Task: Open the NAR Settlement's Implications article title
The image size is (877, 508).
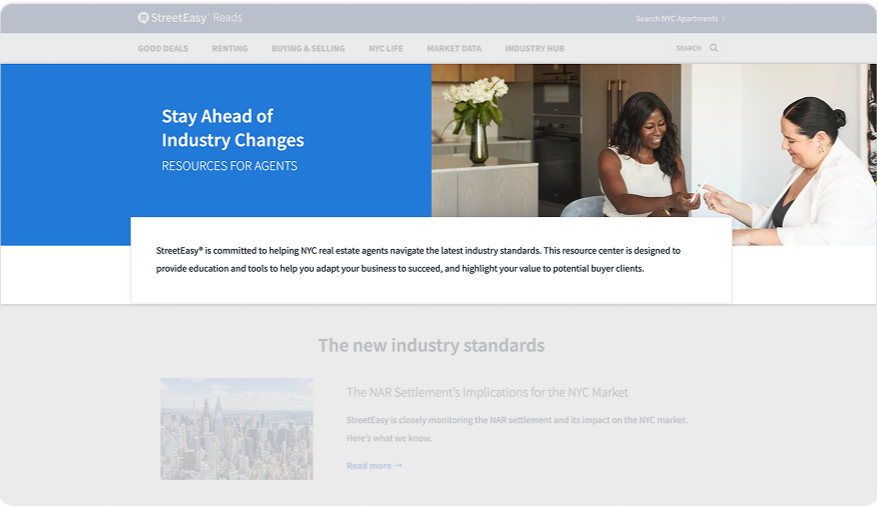Action: (x=487, y=392)
